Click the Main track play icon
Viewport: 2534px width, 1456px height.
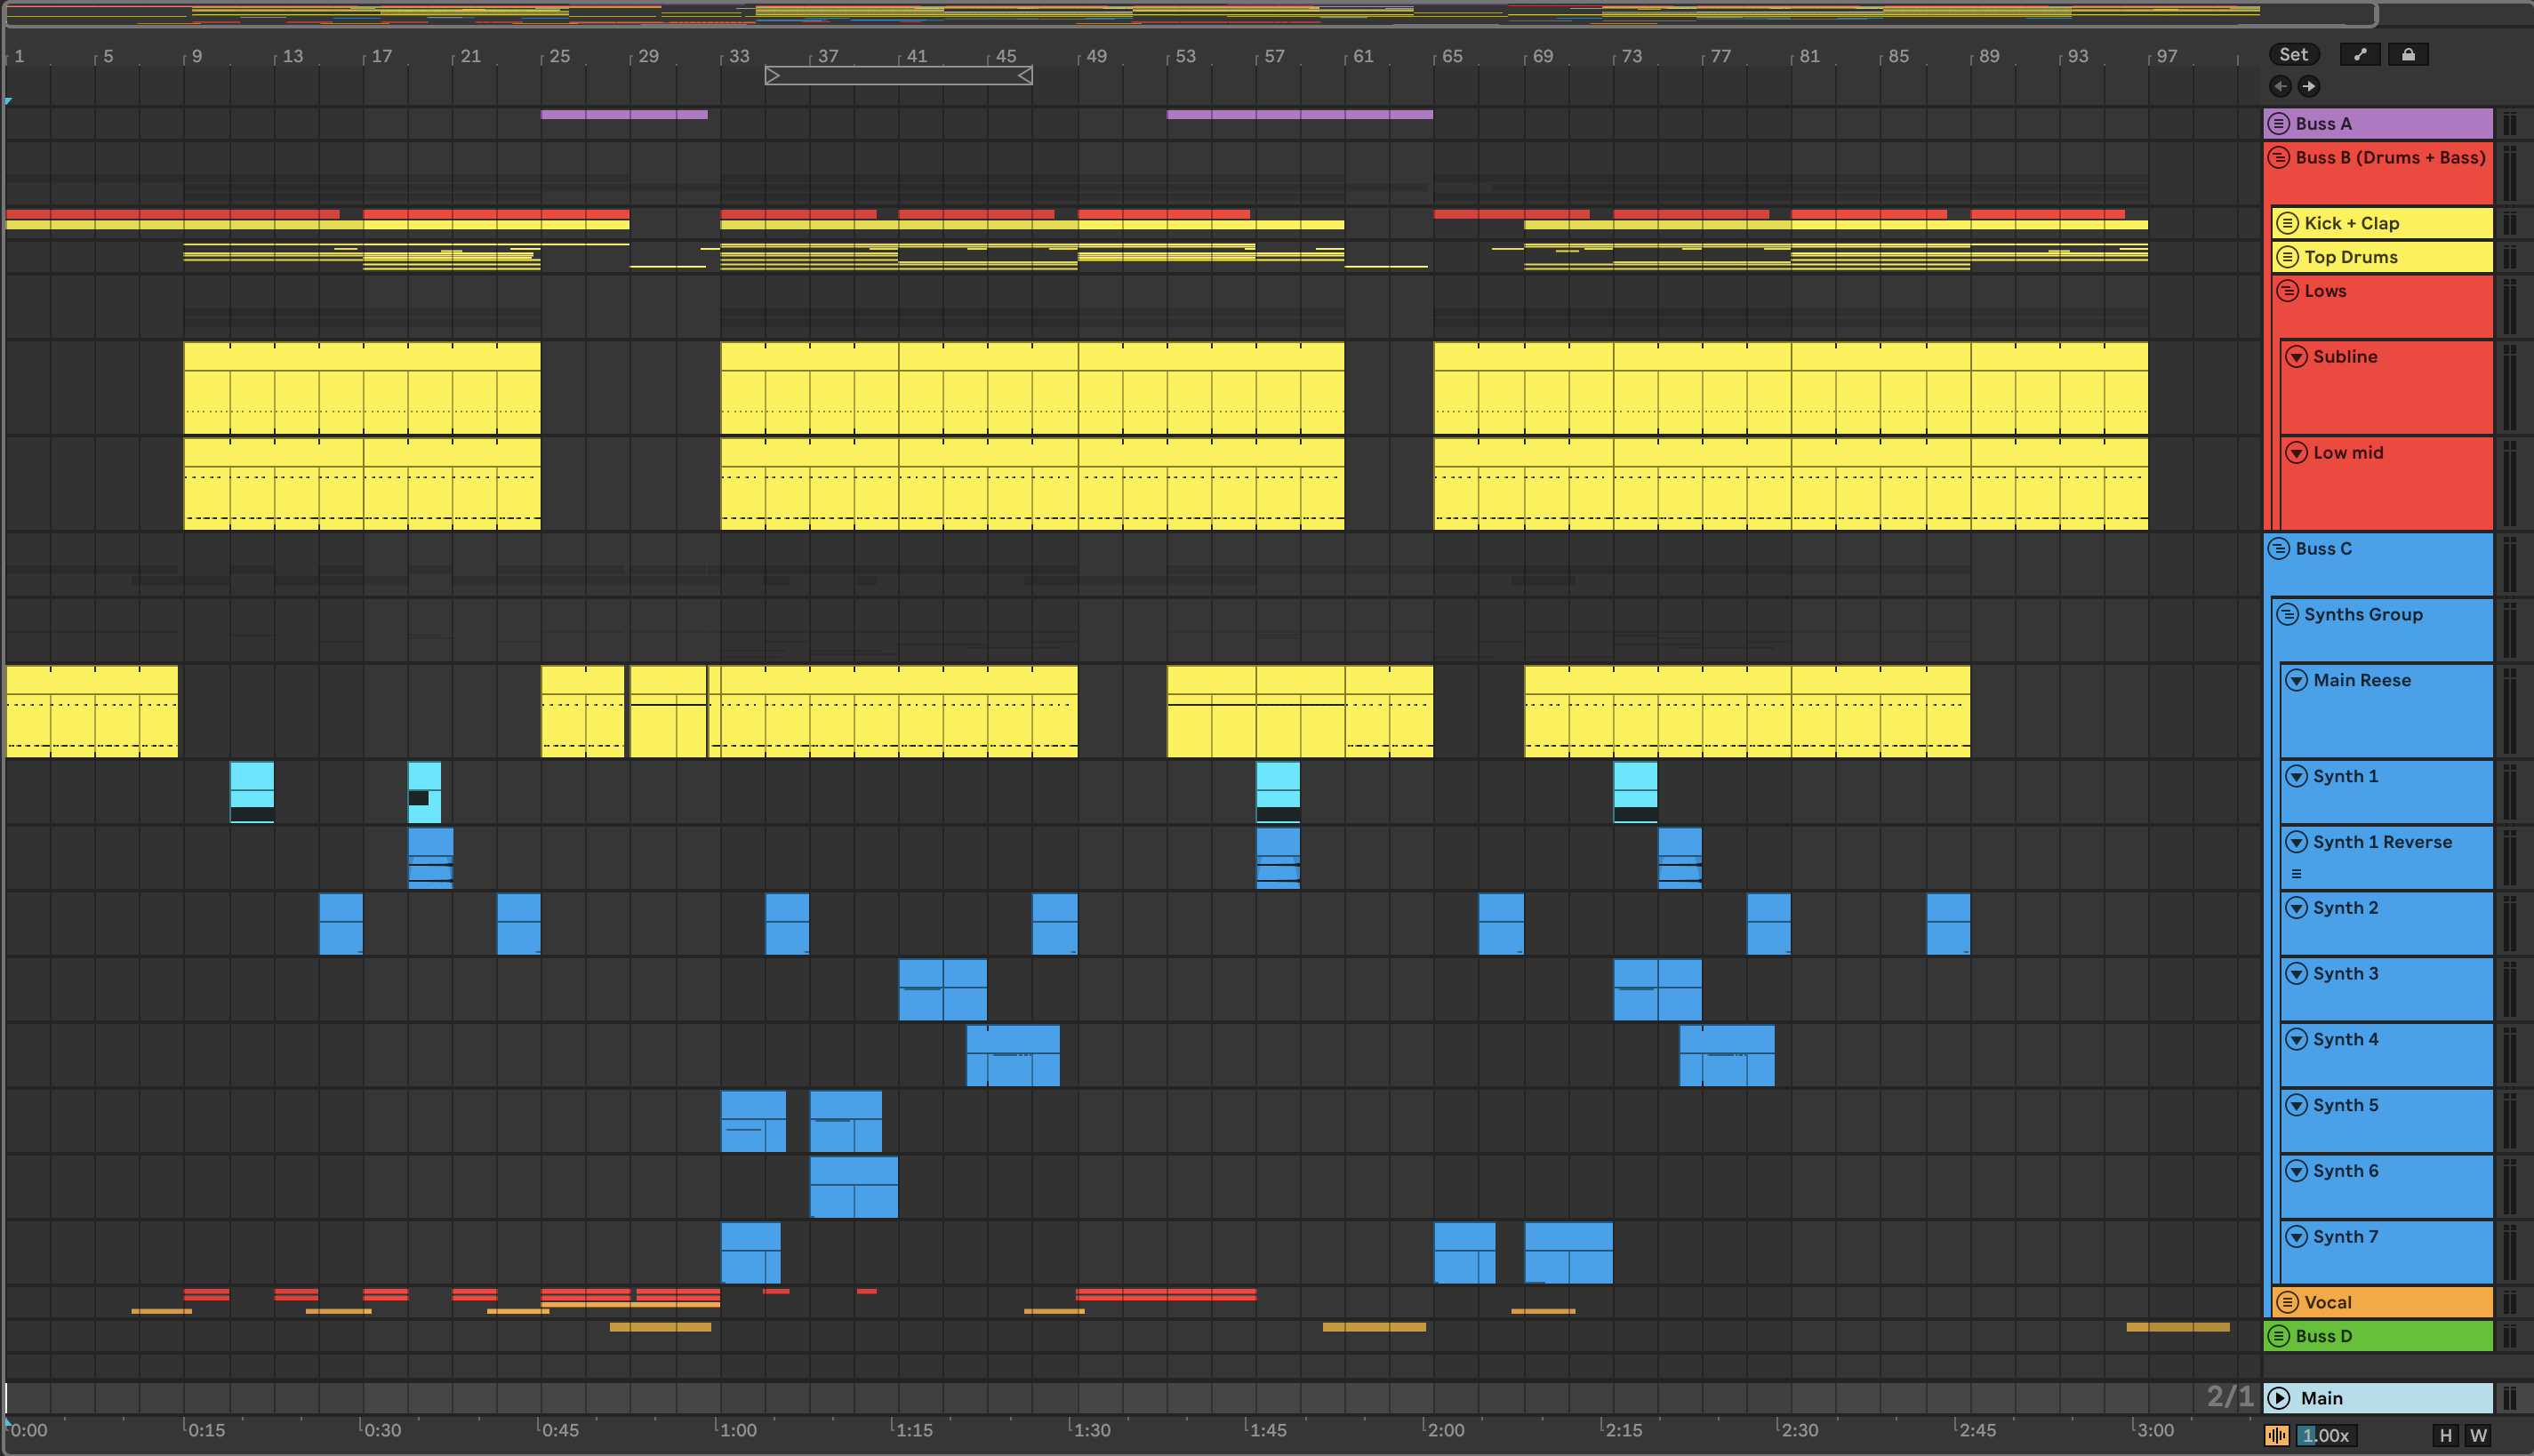pos(2279,1398)
